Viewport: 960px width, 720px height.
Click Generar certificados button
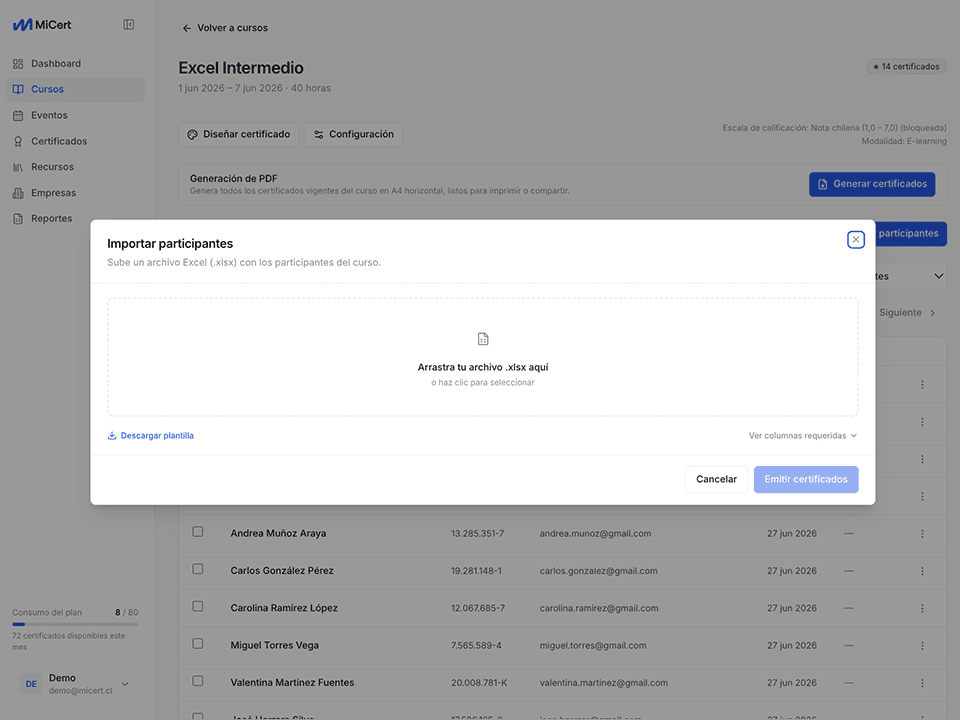872,184
